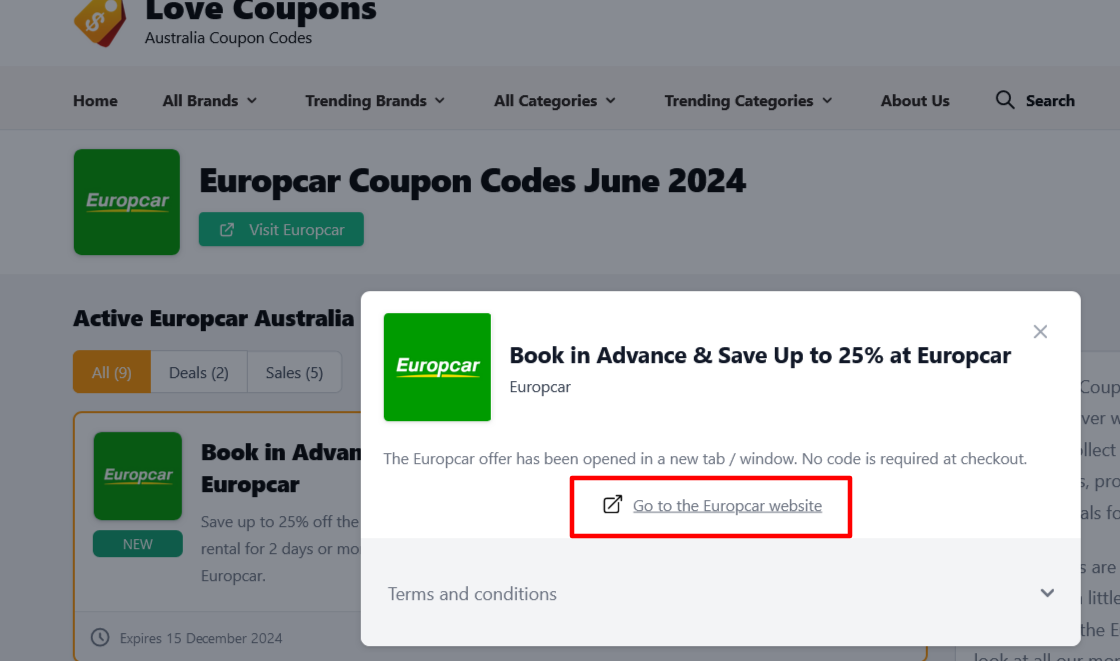Select About Us in the navigation bar
Viewport: 1120px width, 661px height.
[914, 100]
